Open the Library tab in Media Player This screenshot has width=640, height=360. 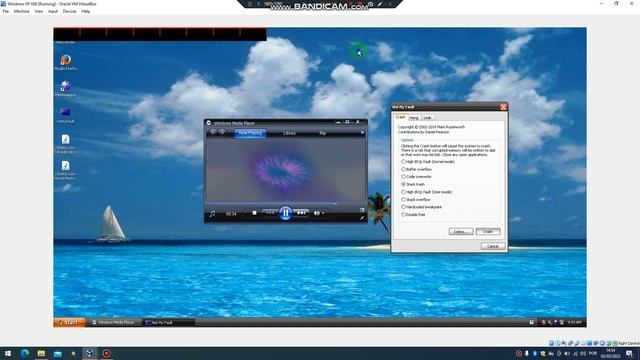(x=289, y=133)
